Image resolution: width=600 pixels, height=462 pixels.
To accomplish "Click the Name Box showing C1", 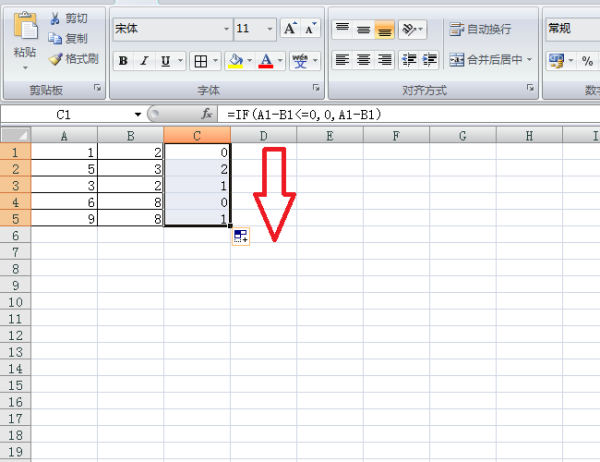I will [x=64, y=114].
